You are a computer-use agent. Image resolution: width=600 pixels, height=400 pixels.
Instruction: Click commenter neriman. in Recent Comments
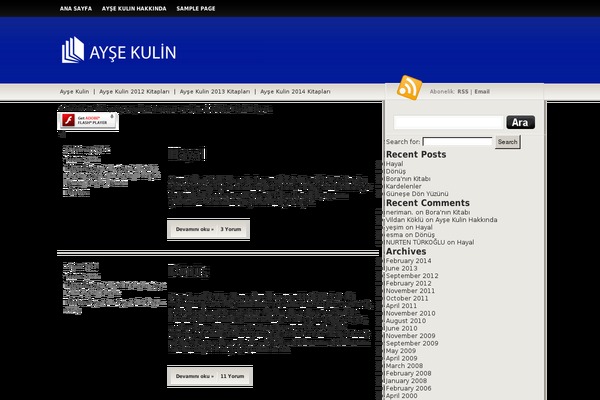[399, 212]
